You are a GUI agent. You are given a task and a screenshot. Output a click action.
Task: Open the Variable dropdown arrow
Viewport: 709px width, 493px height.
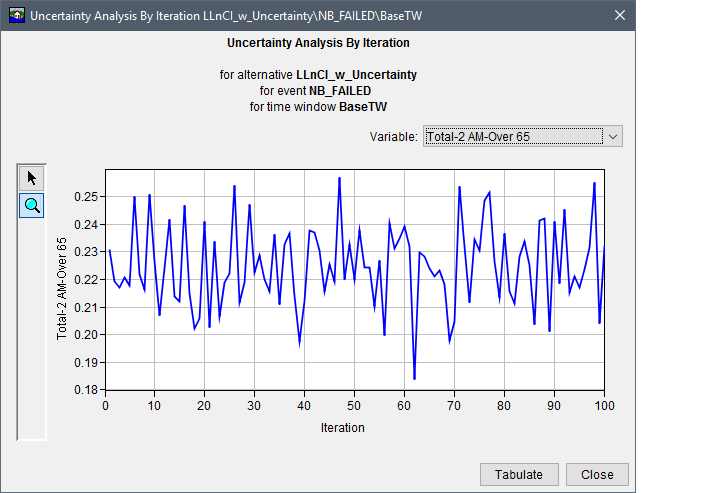613,137
